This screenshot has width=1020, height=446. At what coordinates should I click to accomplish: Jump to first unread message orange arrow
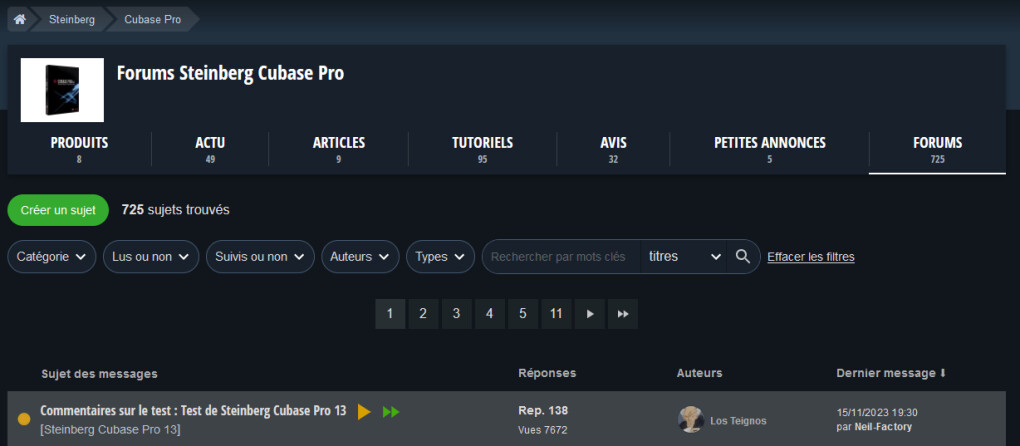point(364,412)
